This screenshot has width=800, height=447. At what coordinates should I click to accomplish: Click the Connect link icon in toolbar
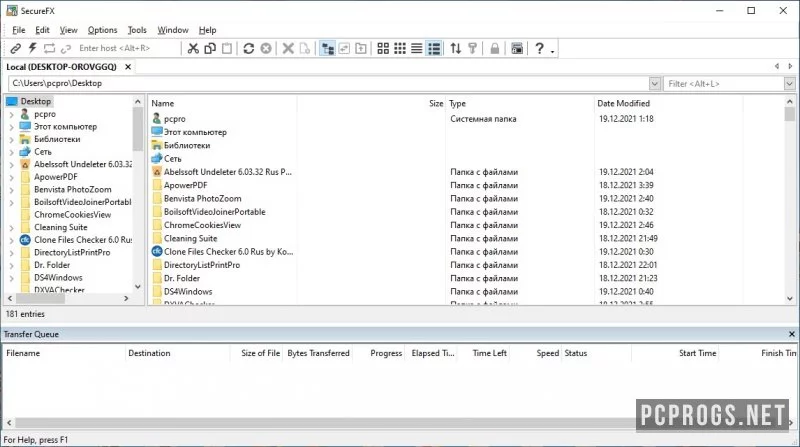(15, 48)
